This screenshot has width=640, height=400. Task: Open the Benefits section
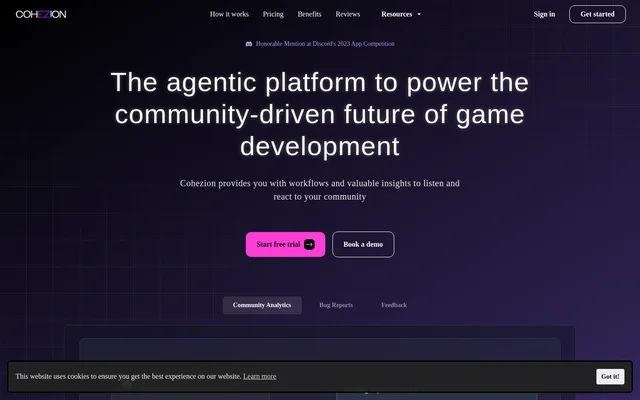point(309,14)
